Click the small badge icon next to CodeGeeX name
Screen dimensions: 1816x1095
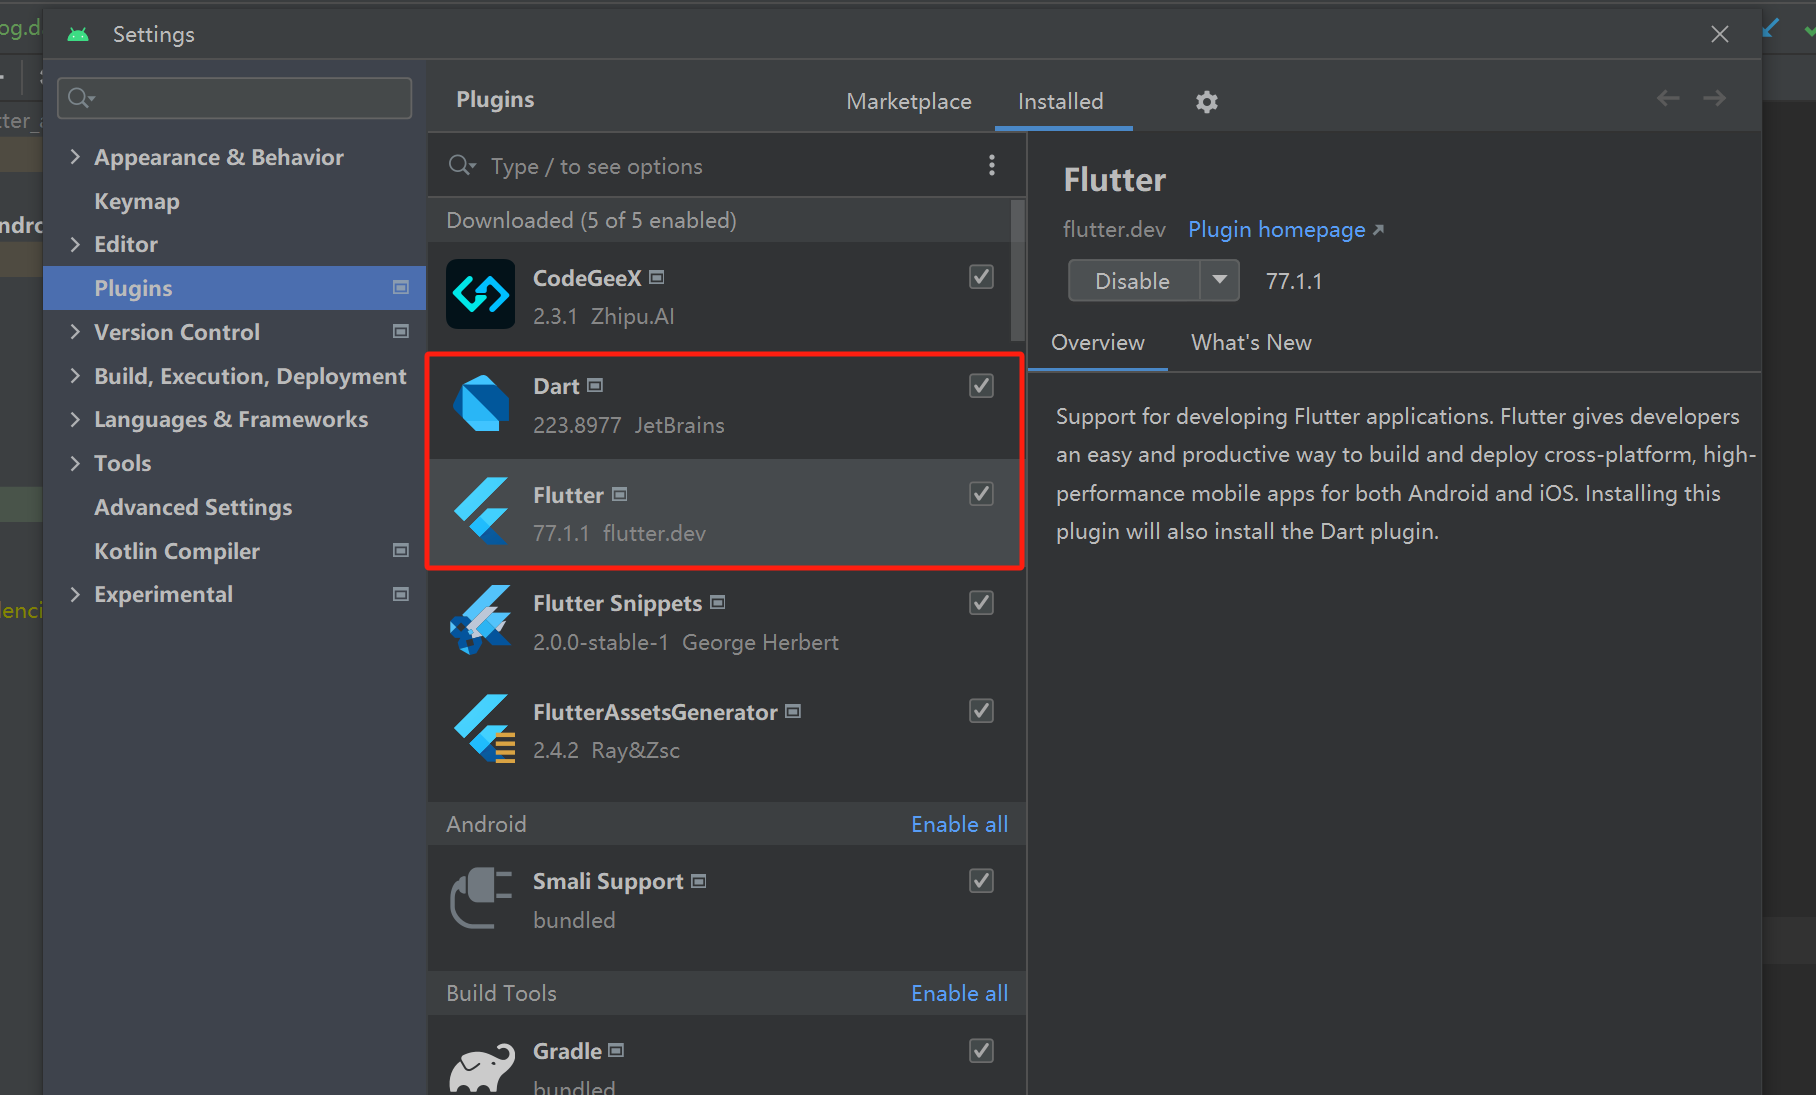pyautogui.click(x=657, y=277)
